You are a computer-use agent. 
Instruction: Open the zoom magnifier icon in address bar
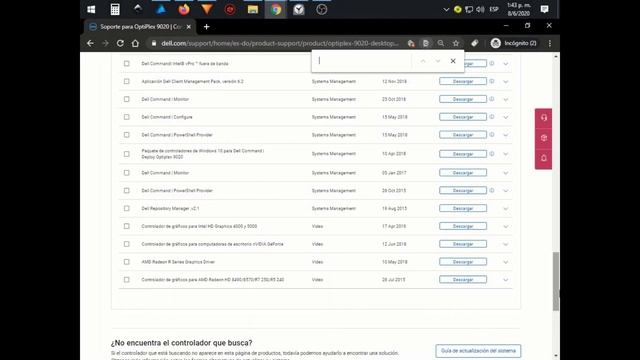point(441,43)
